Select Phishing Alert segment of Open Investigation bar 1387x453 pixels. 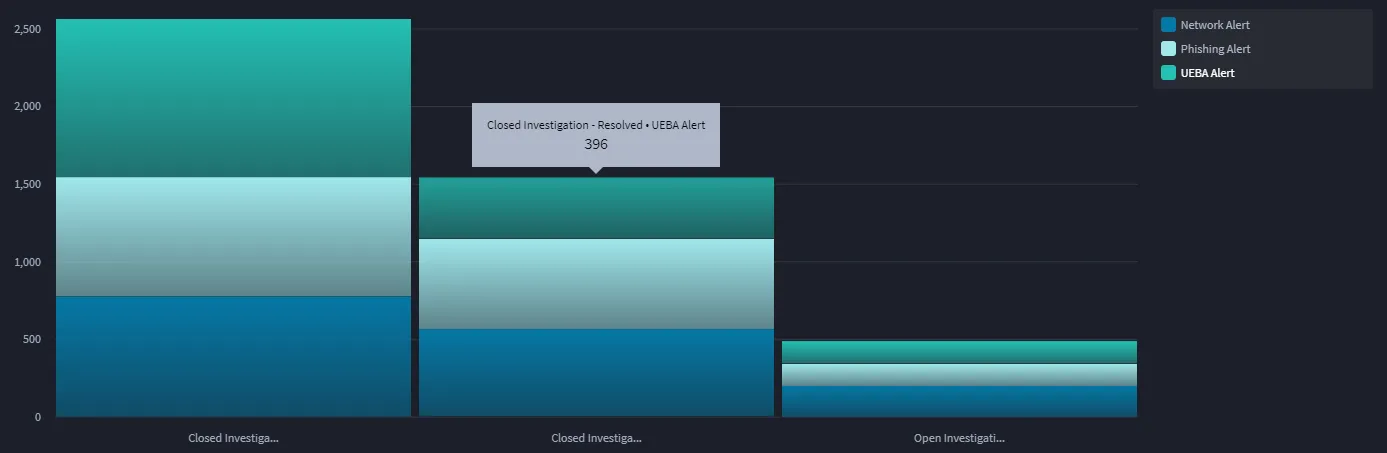coord(959,375)
